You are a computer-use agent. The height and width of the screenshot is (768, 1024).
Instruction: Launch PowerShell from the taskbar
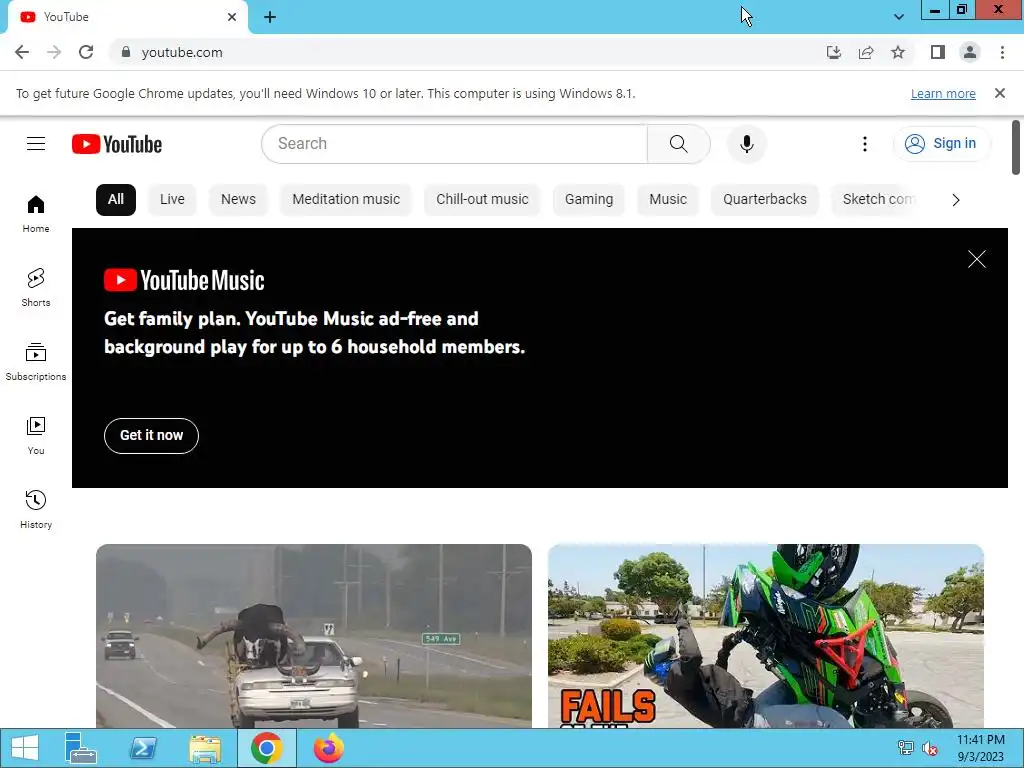(x=143, y=748)
